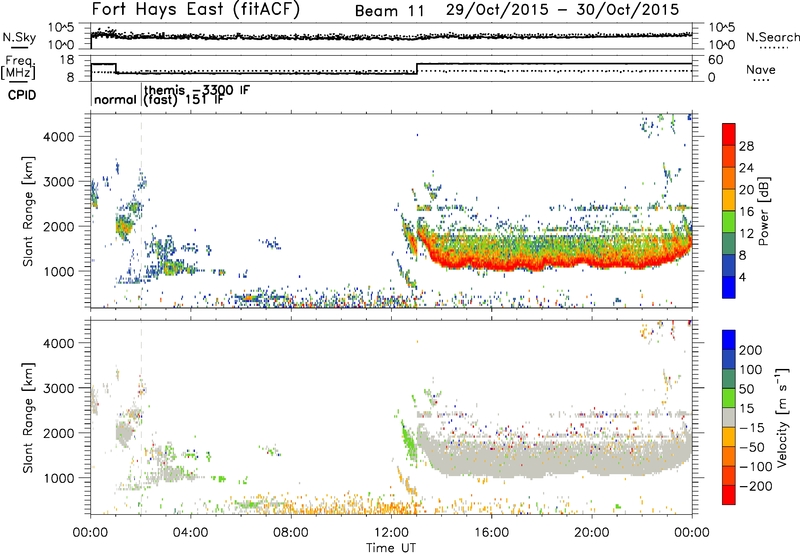Click the '16' tick on Power scale

tap(746, 211)
